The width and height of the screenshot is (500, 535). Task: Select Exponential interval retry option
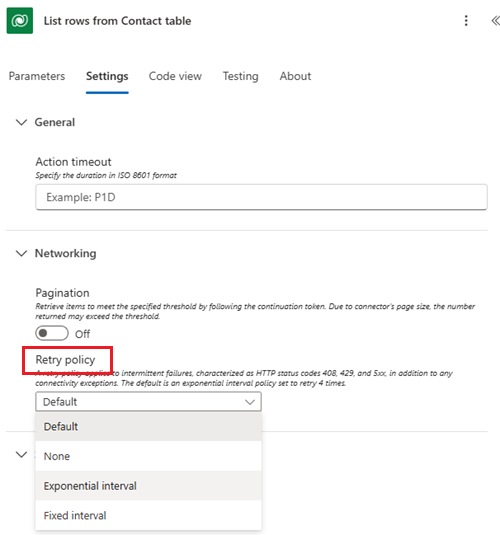148,486
